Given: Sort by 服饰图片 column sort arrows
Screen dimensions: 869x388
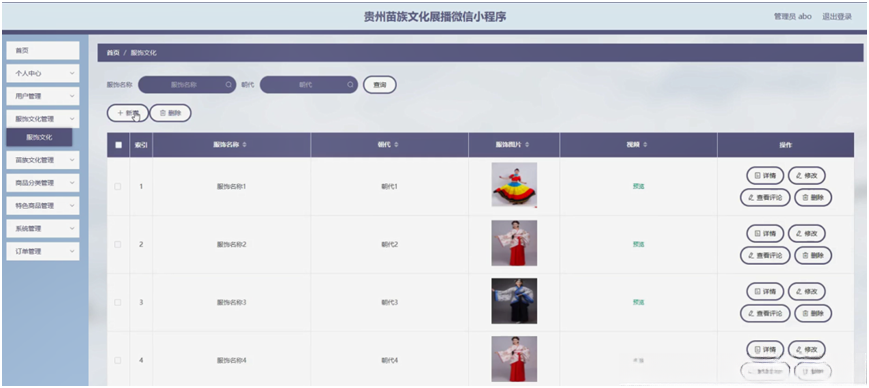Looking at the screenshot, I should tap(527, 145).
